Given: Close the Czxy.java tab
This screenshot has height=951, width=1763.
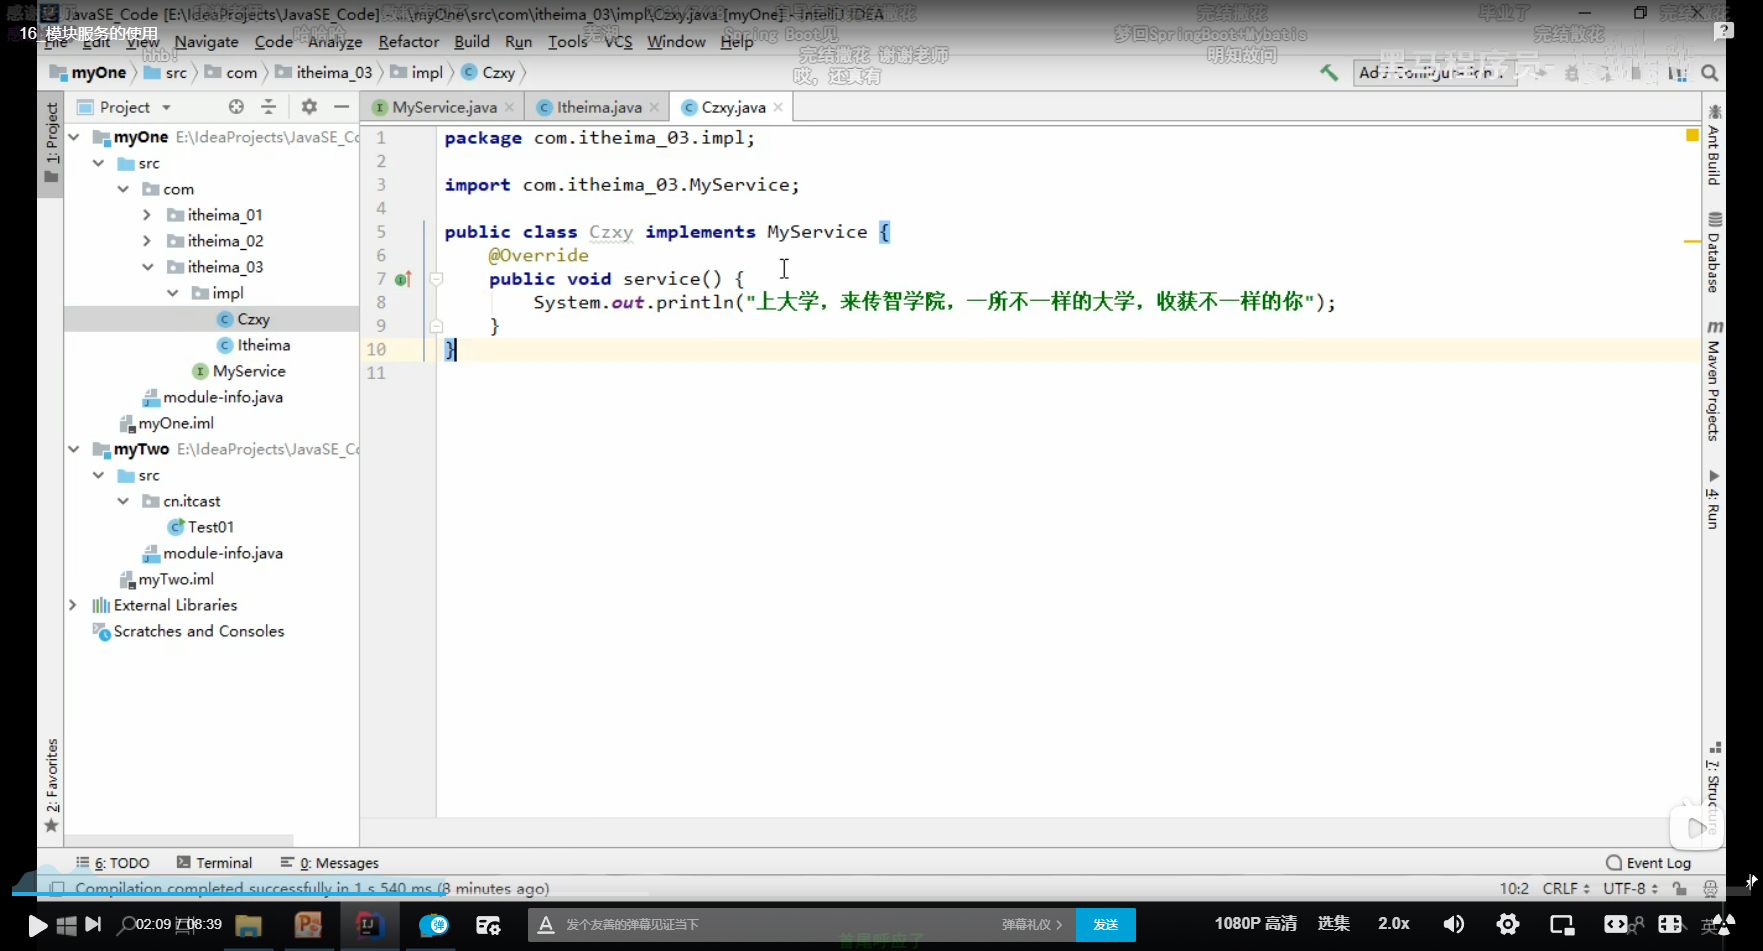Looking at the screenshot, I should coord(778,107).
